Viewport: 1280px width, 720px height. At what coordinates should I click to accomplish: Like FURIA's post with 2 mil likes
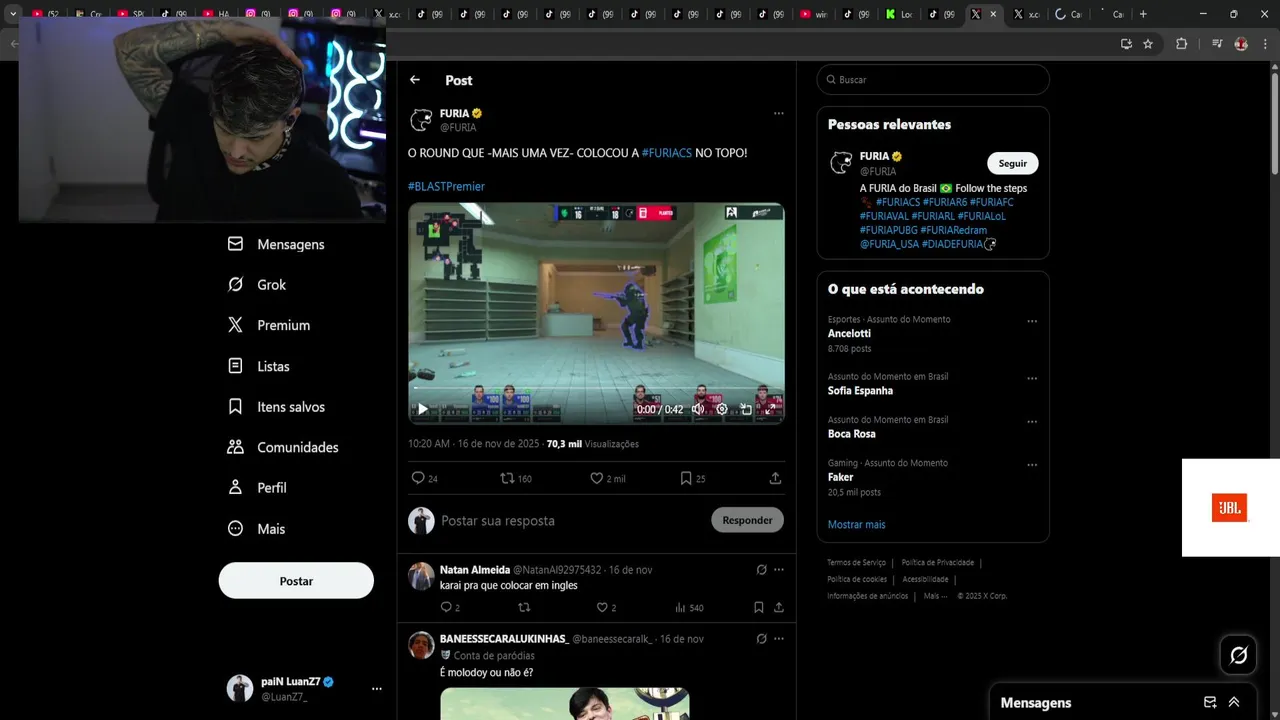coord(597,478)
